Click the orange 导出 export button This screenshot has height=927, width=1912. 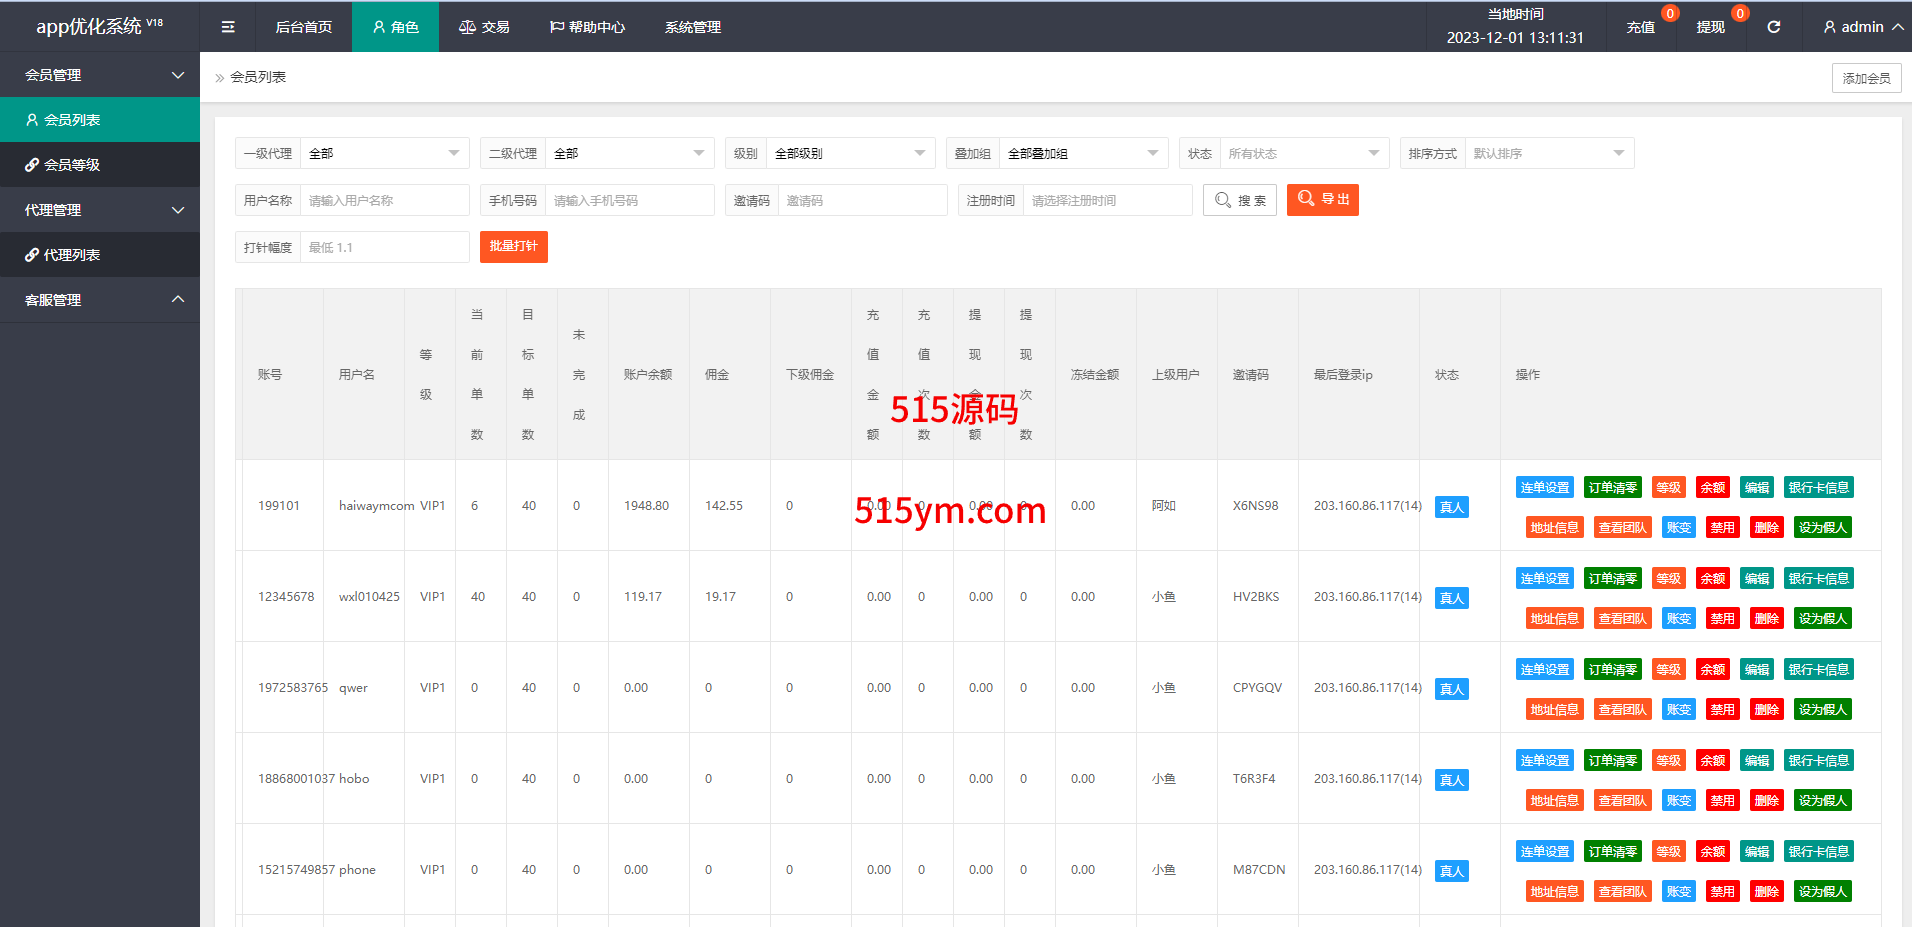point(1322,200)
